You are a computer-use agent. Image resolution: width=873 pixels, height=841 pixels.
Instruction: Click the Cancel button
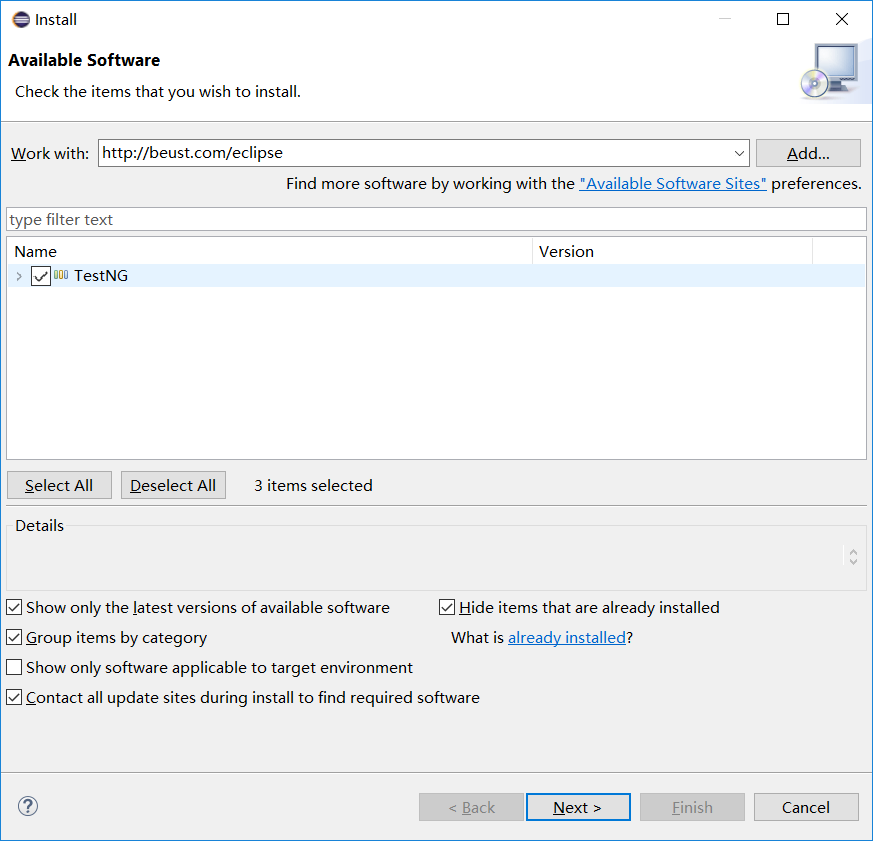pyautogui.click(x=806, y=807)
